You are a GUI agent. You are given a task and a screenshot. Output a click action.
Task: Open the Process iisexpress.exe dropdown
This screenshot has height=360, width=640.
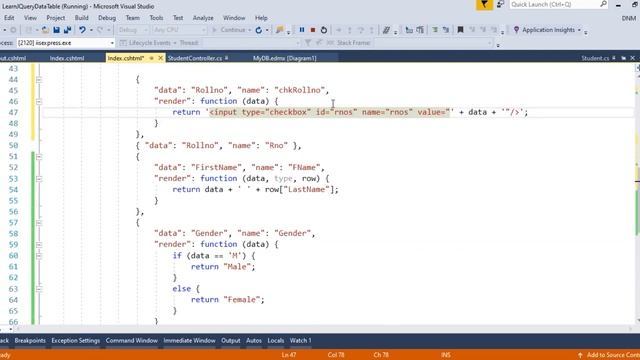tap(66, 43)
